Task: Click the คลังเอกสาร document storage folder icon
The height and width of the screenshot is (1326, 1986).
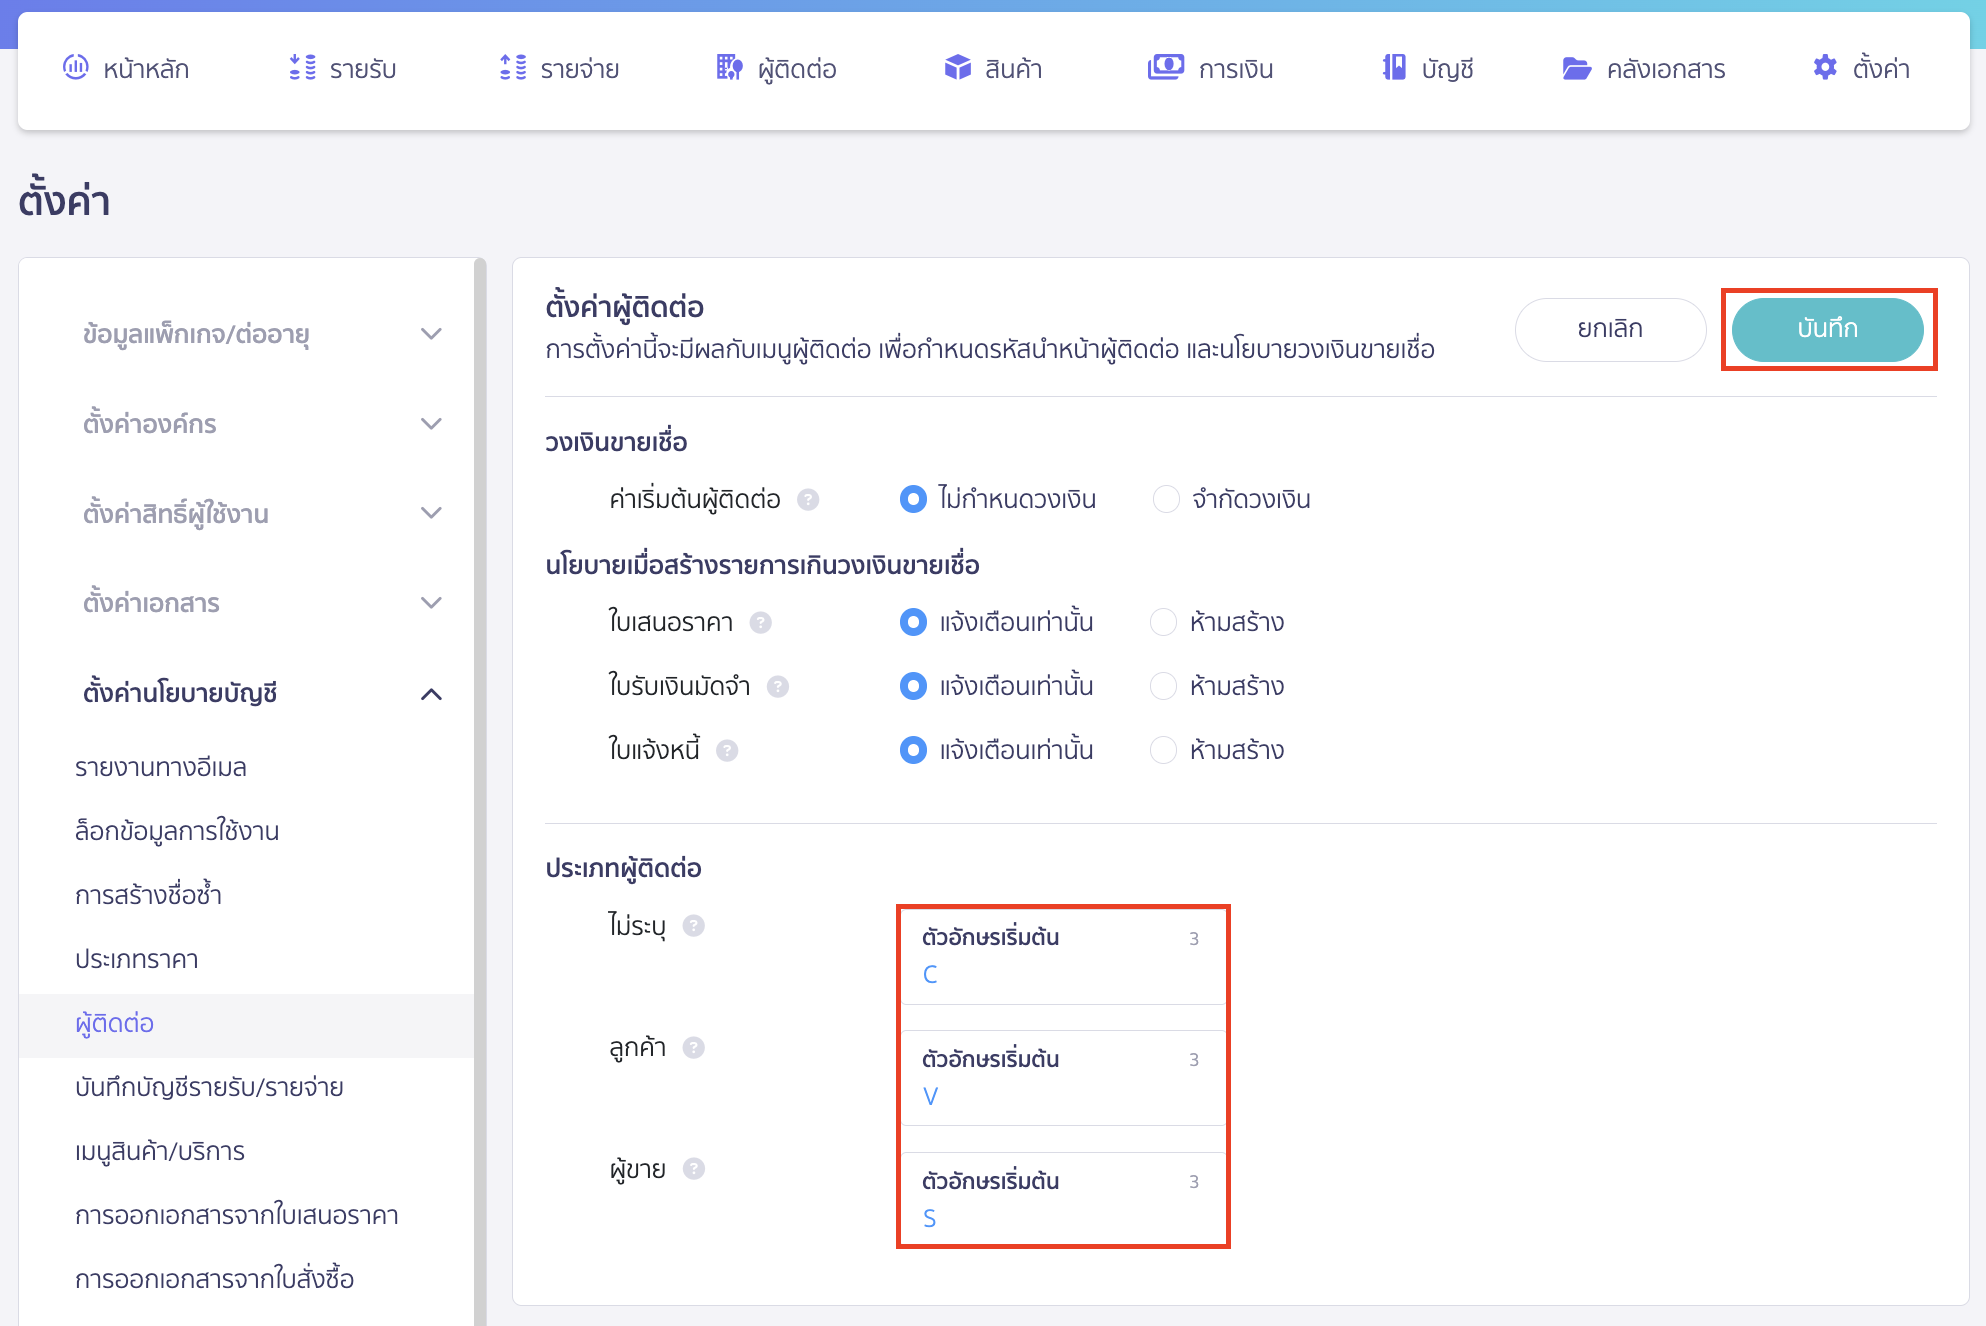Action: (x=1576, y=68)
